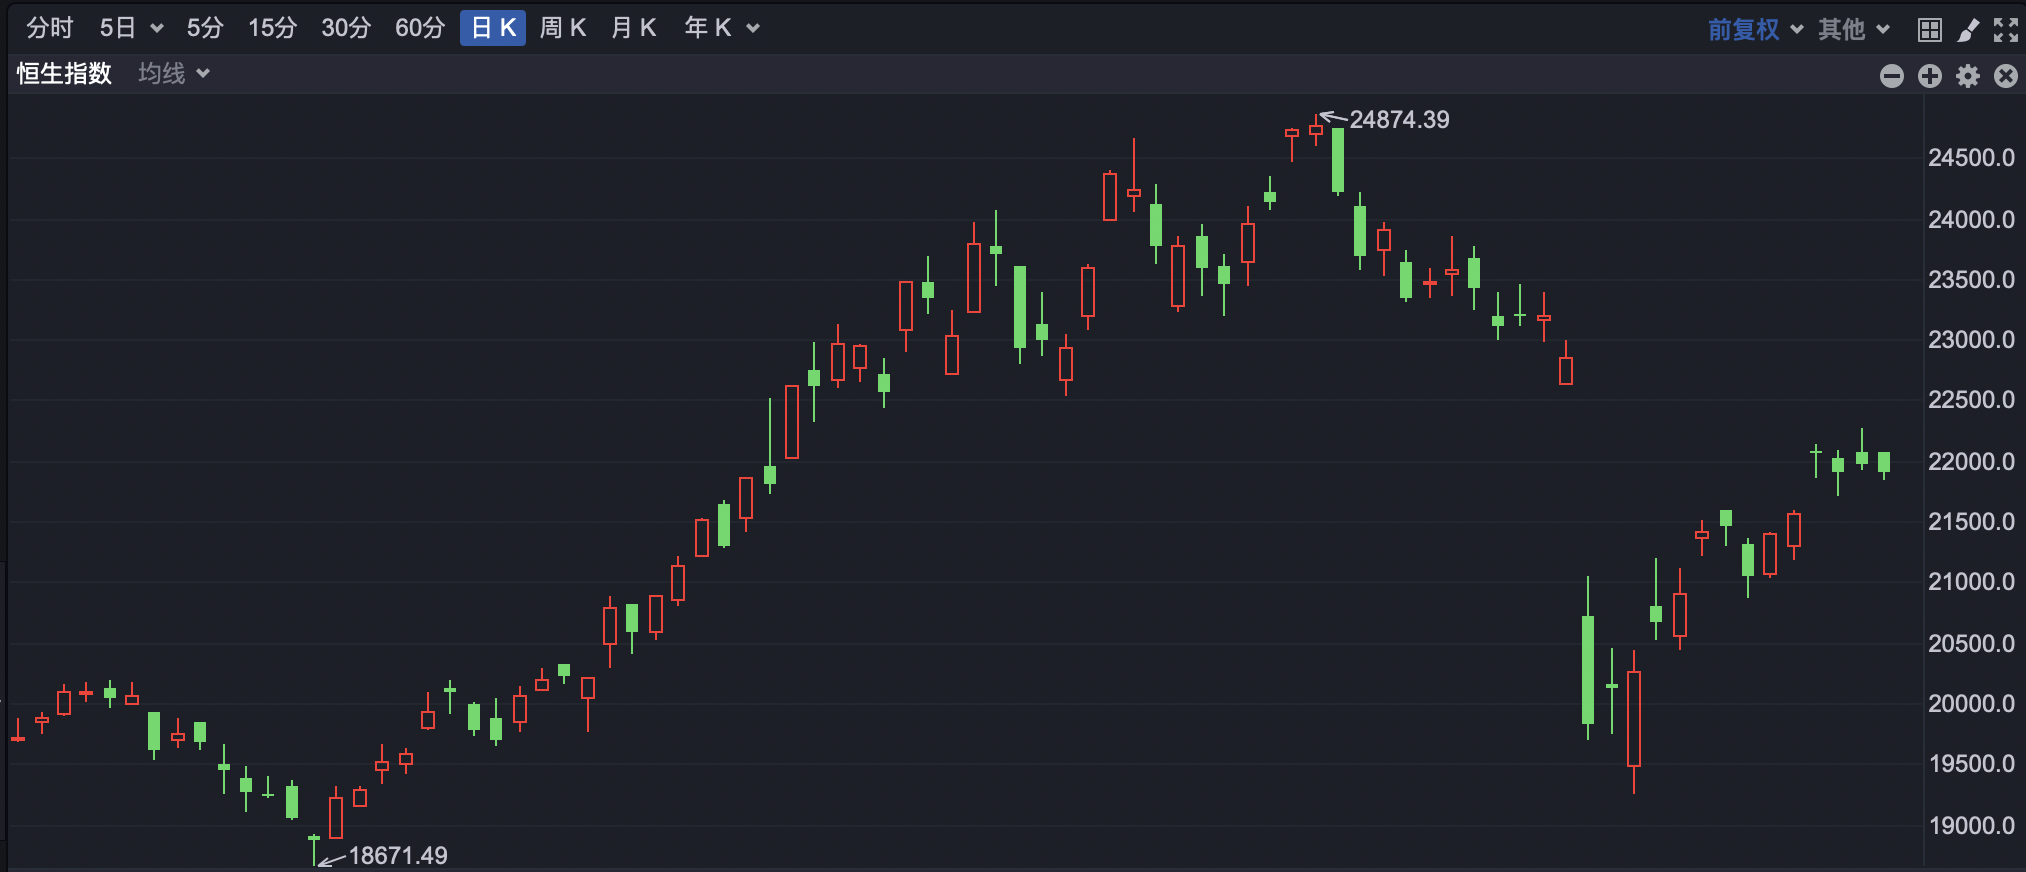Click the 23000.0 price axis label
Screen dimensions: 2026x872
[1971, 340]
